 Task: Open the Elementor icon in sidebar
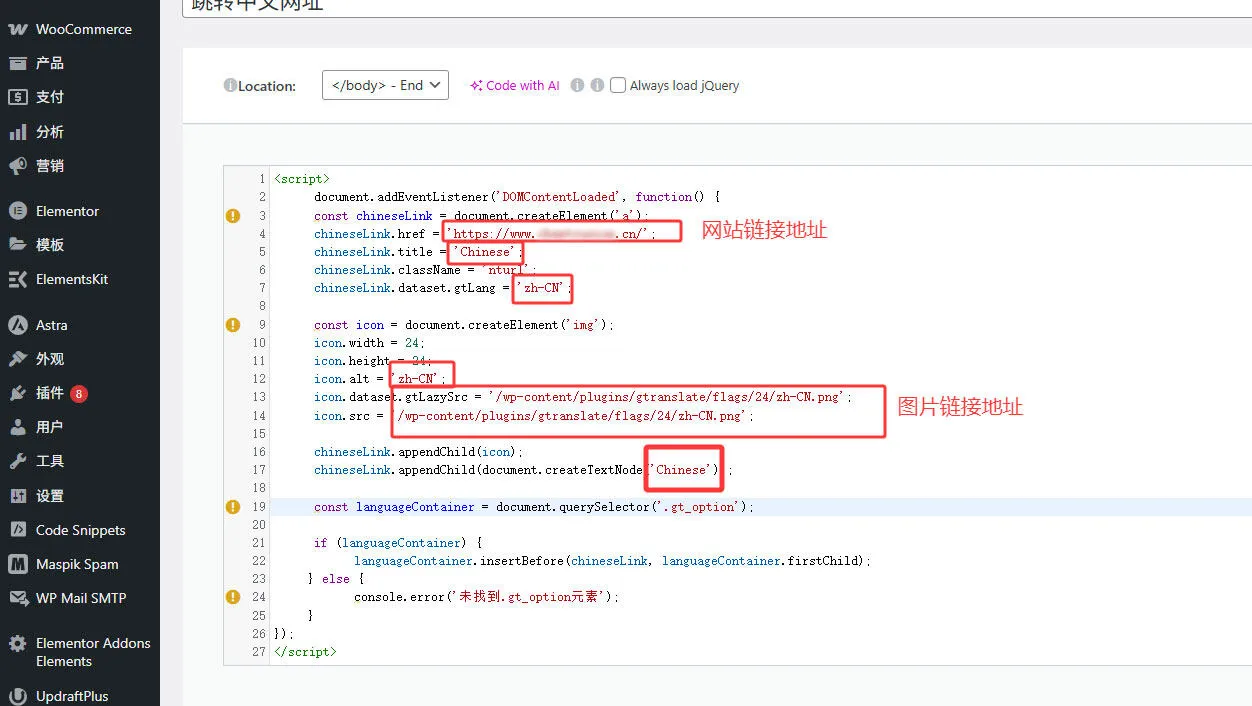point(18,211)
